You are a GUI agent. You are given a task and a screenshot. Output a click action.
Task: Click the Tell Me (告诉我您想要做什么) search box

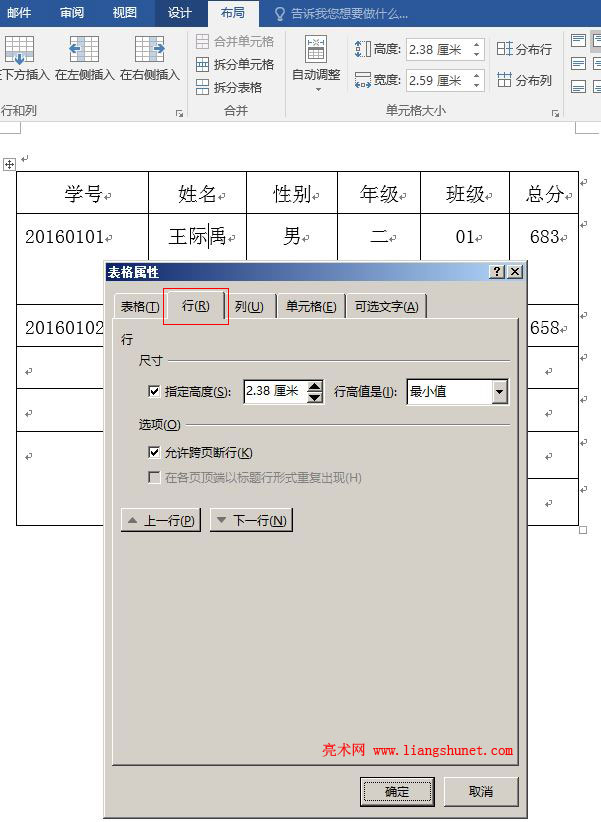tap(341, 14)
